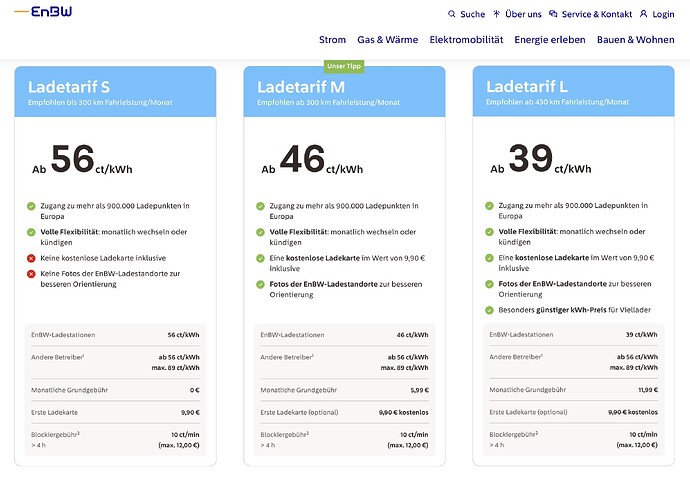Click green check beside kostenlose Ladekarte in Ladetarif L

click(x=489, y=258)
